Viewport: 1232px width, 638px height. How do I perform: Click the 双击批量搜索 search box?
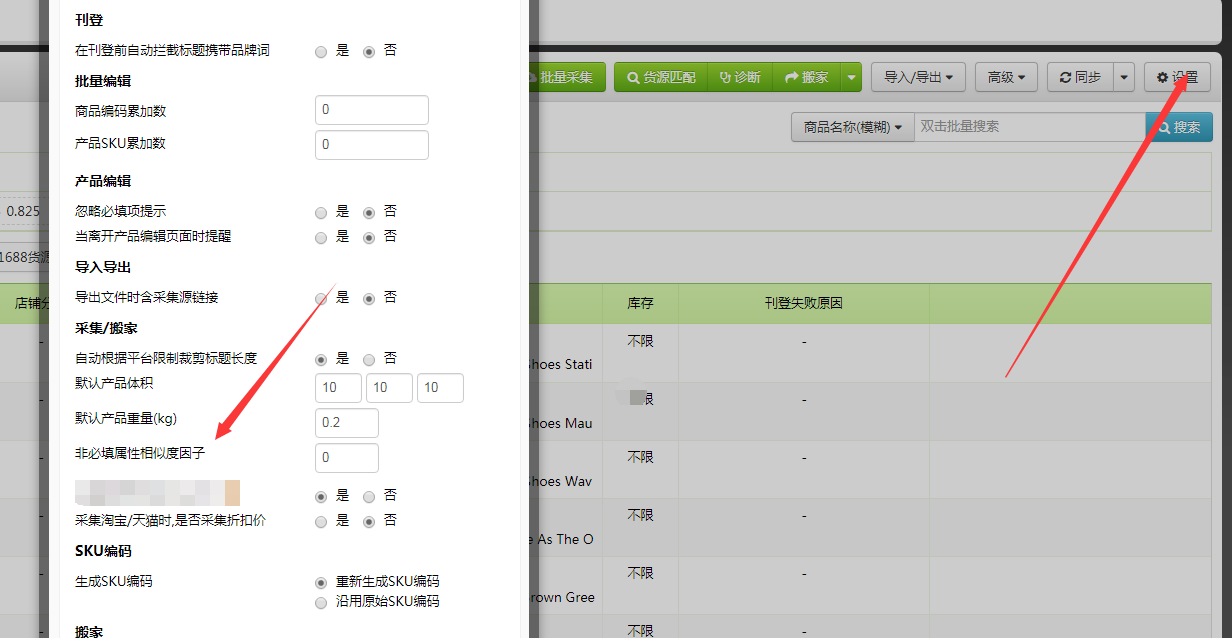click(x=1028, y=127)
